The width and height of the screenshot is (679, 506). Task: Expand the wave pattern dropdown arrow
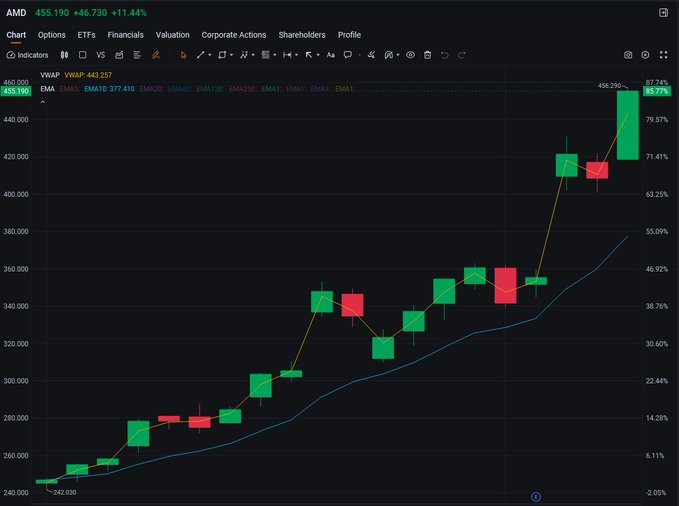tap(253, 55)
